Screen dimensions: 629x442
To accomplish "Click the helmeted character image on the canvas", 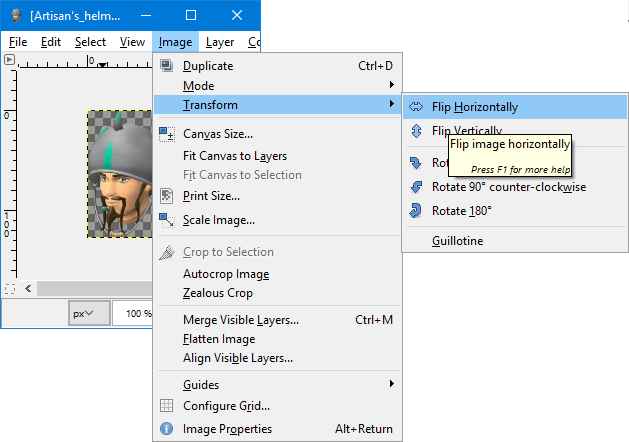I will (120, 175).
